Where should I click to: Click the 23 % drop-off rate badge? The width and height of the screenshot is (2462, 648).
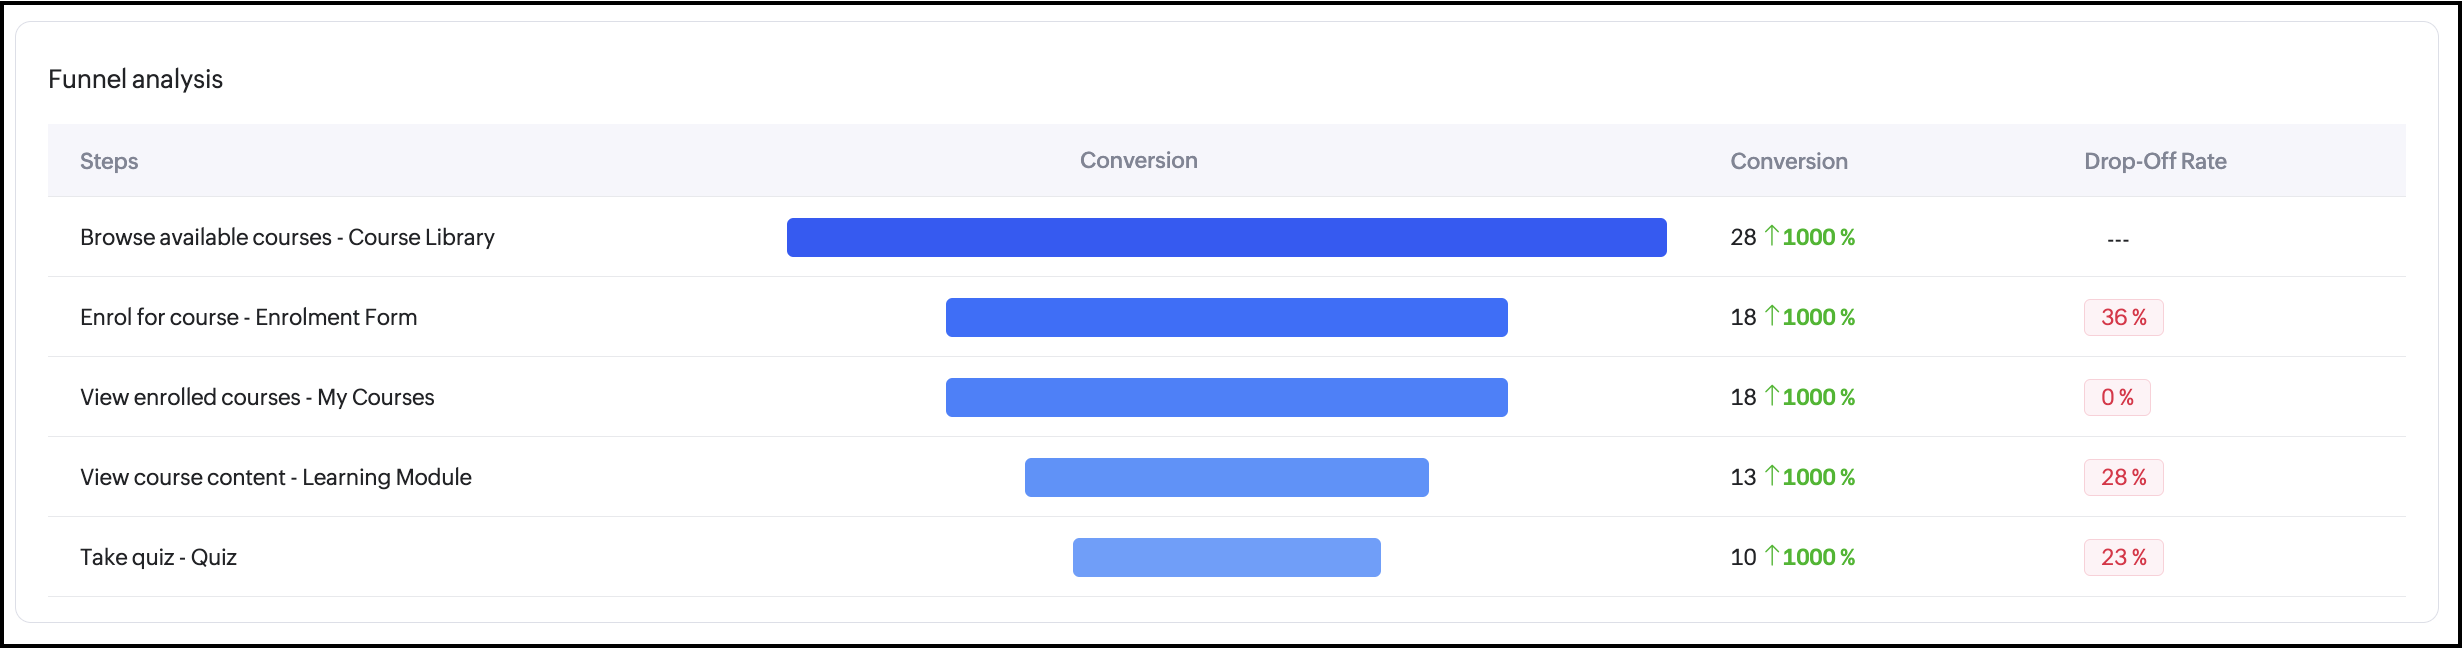2123,558
